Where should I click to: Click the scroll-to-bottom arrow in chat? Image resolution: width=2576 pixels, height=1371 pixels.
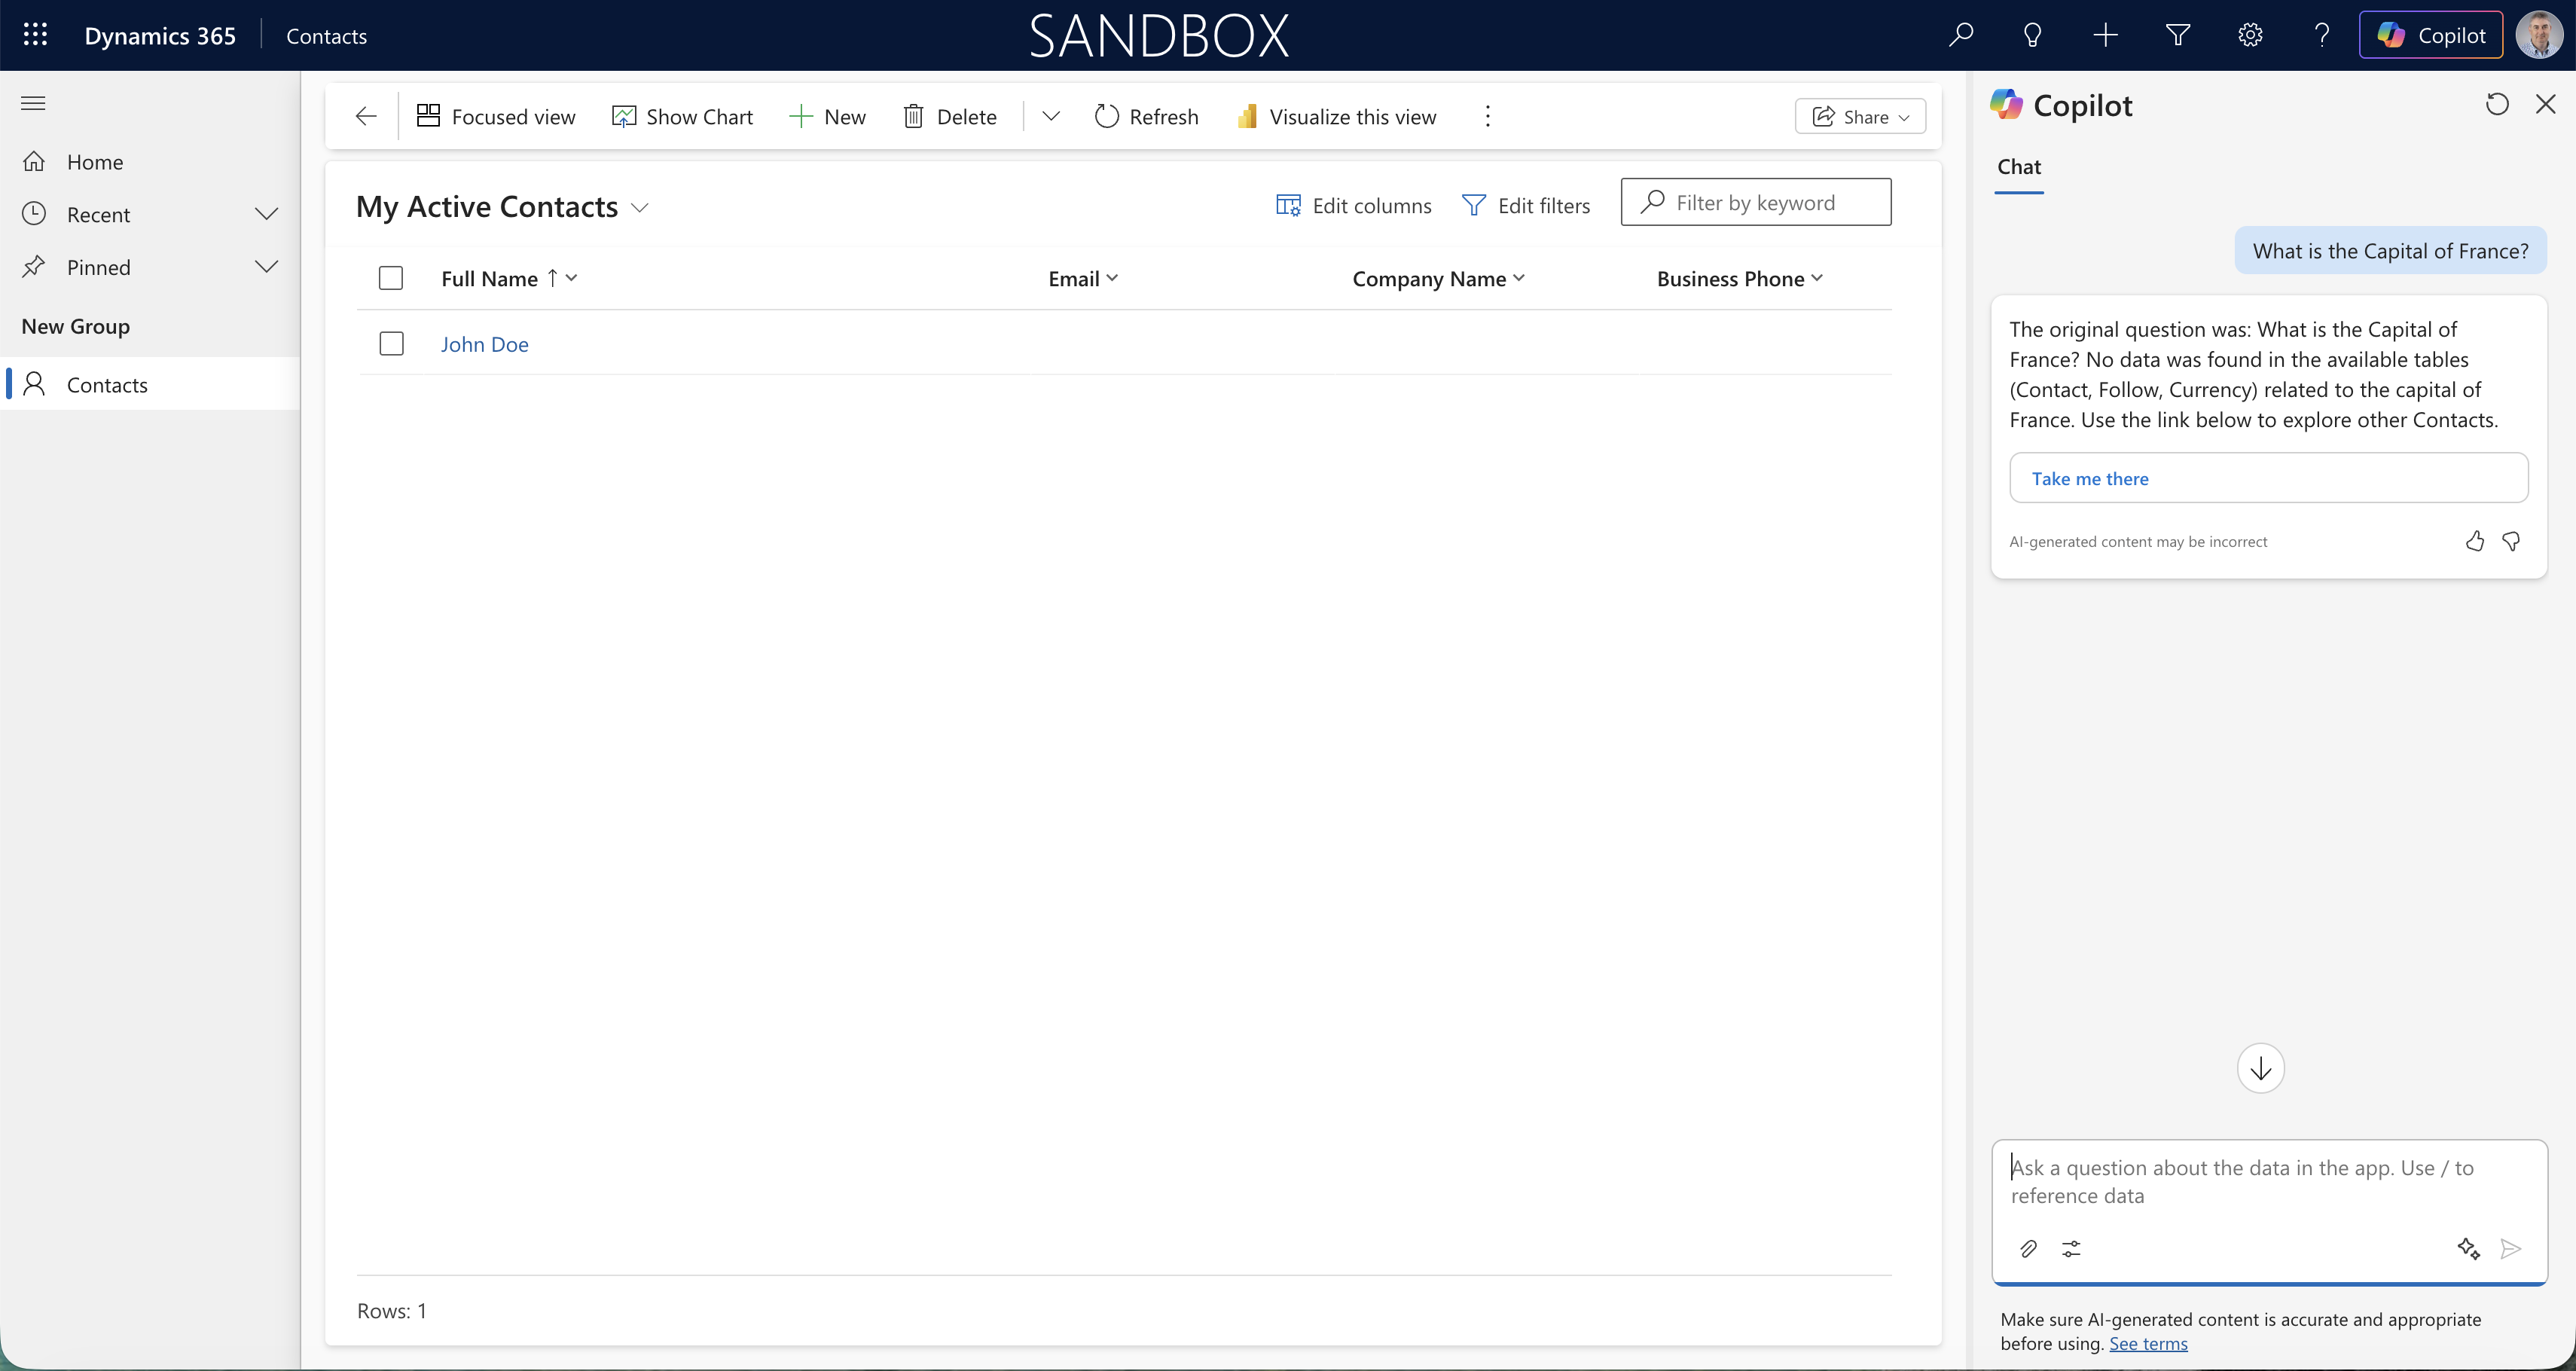point(2261,1069)
